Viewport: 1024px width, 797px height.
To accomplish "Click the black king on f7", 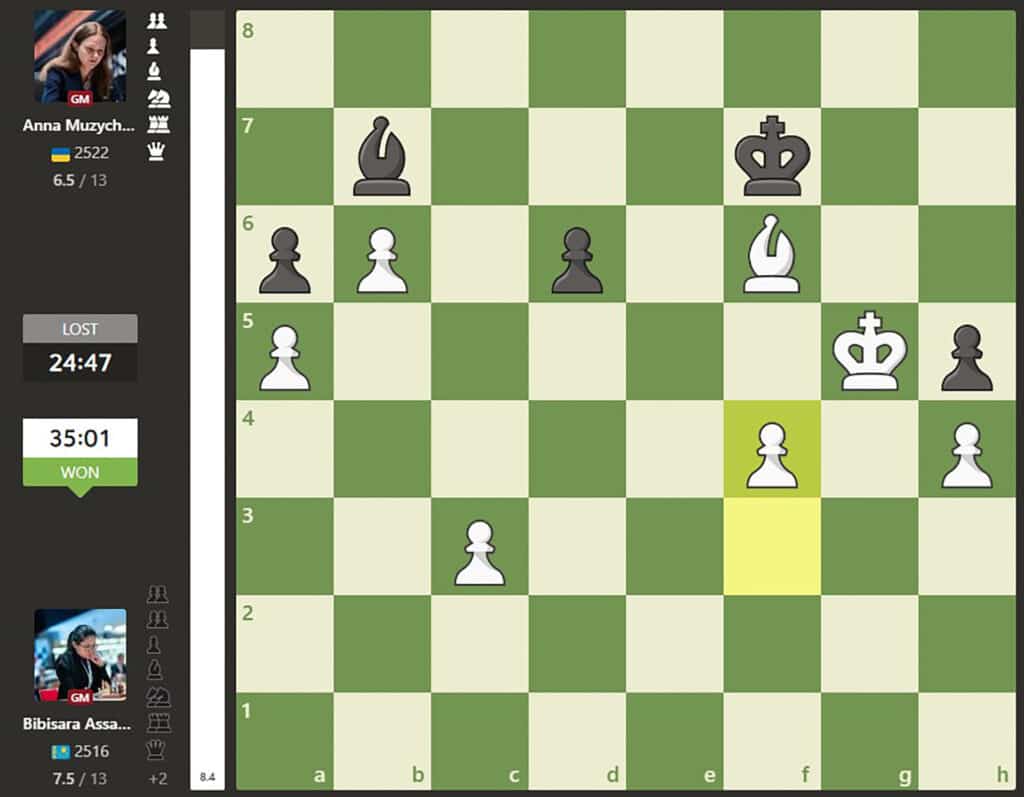I will coord(771,157).
